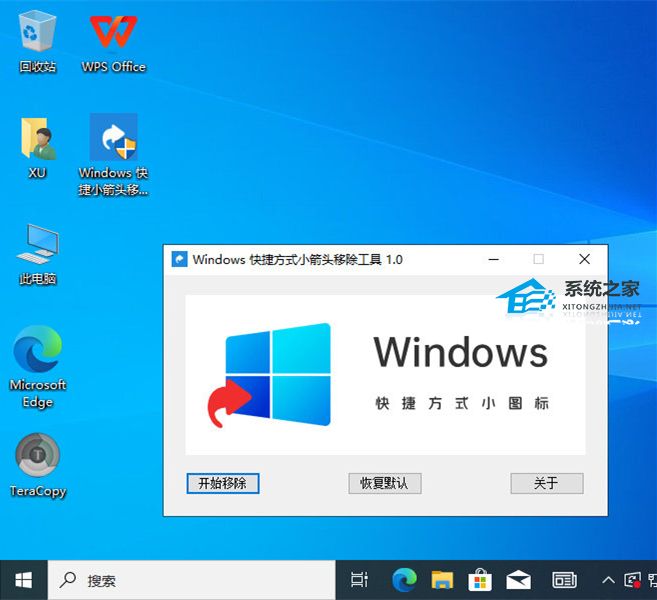Close the shortcut arrow removal tool window

click(x=584, y=259)
